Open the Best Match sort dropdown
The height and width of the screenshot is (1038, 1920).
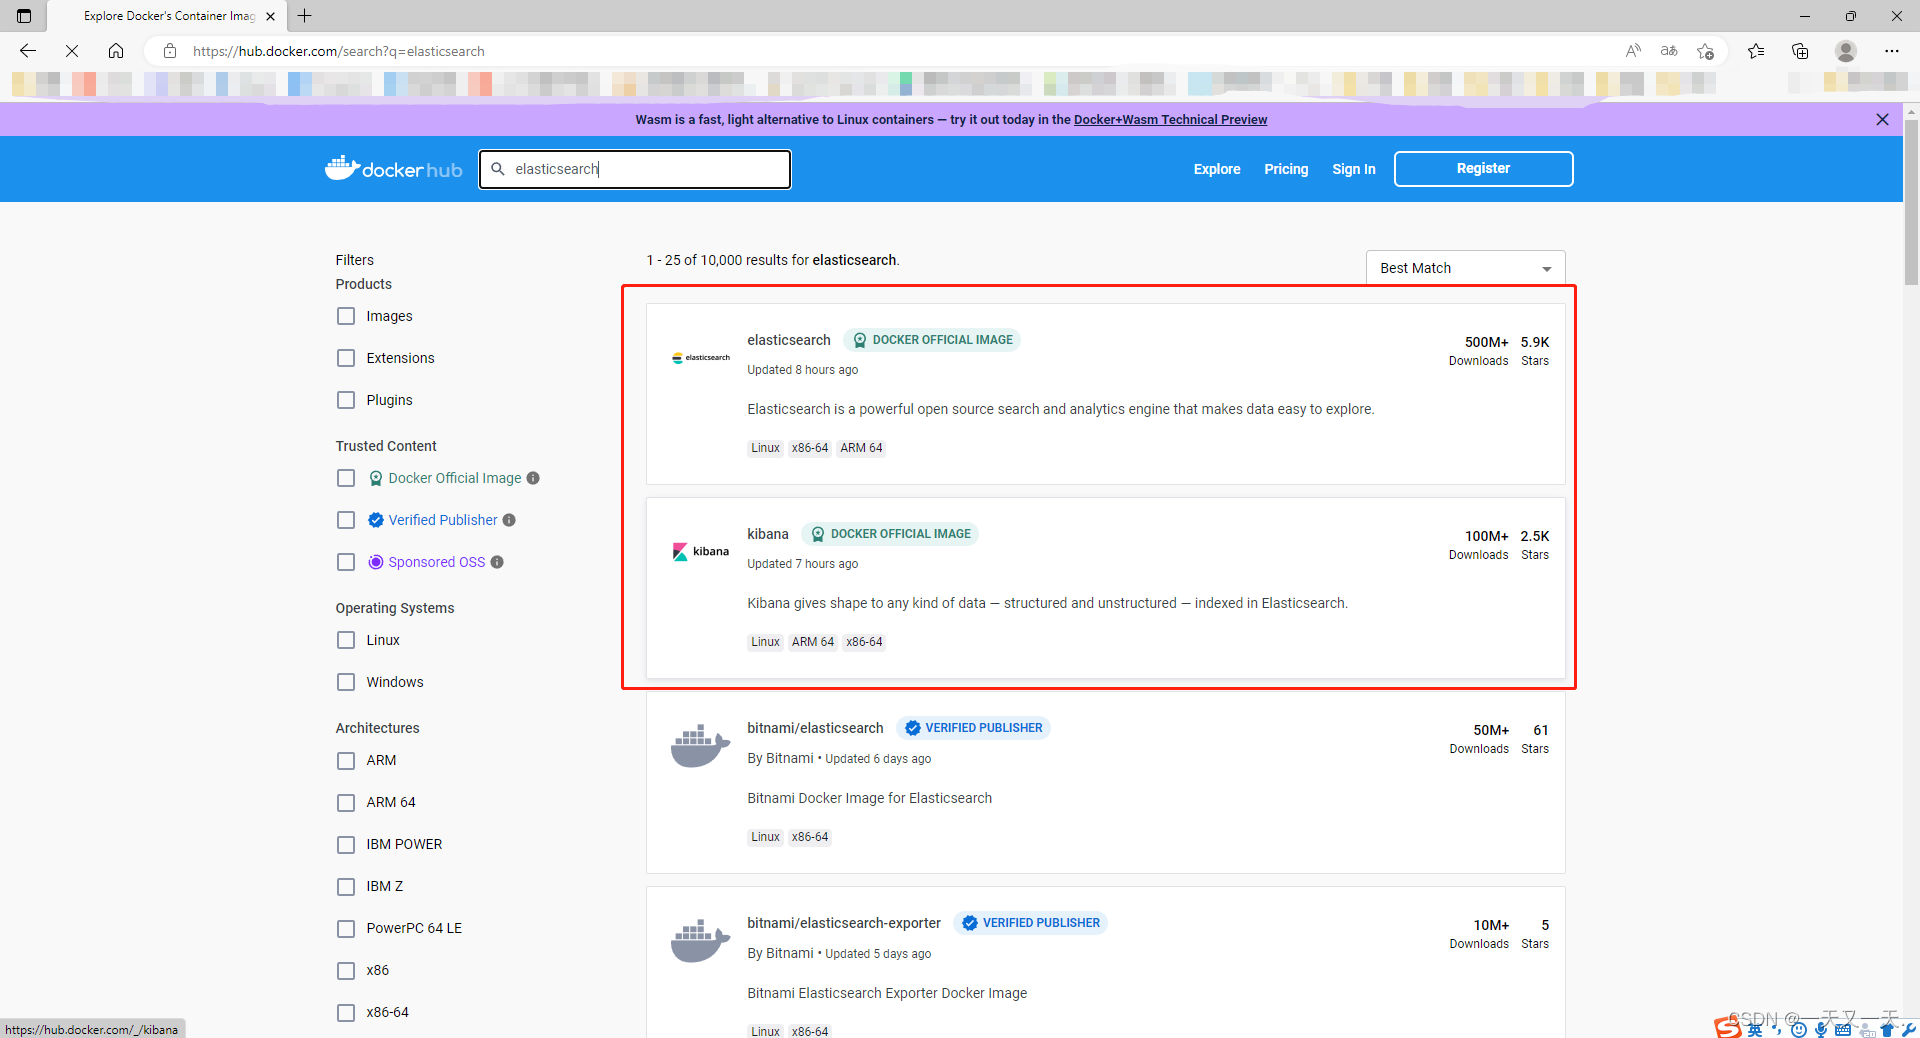coord(1465,268)
